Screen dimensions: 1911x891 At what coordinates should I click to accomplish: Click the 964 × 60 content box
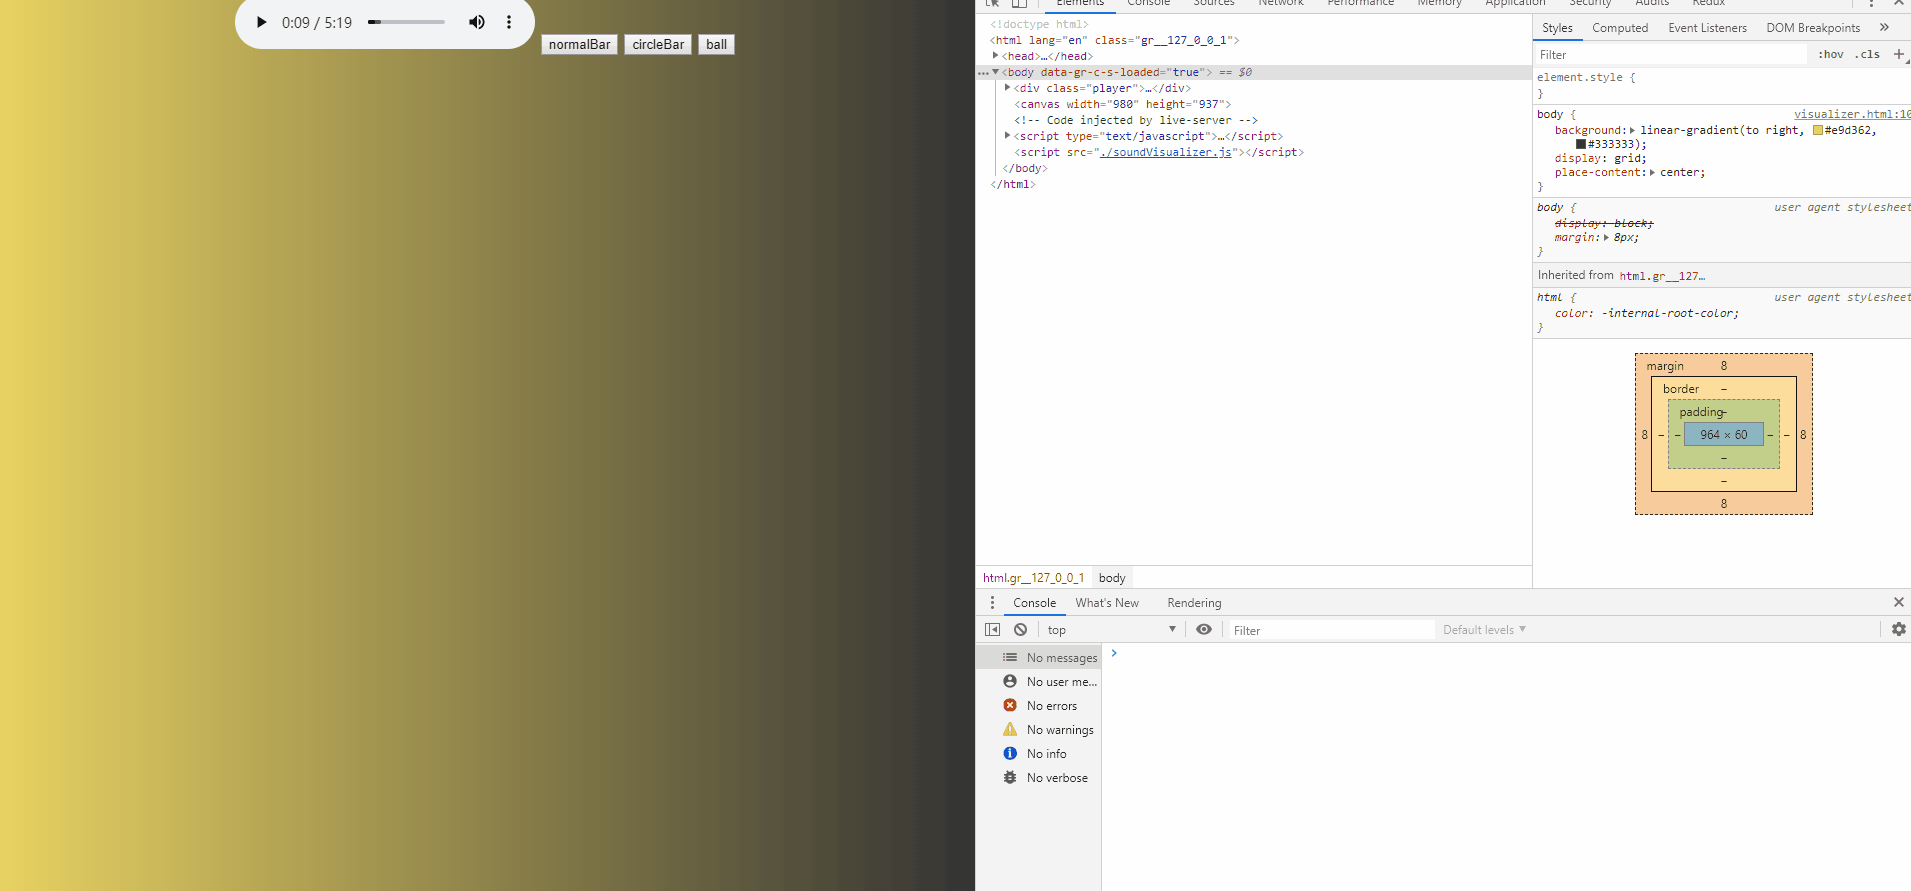coord(1724,434)
